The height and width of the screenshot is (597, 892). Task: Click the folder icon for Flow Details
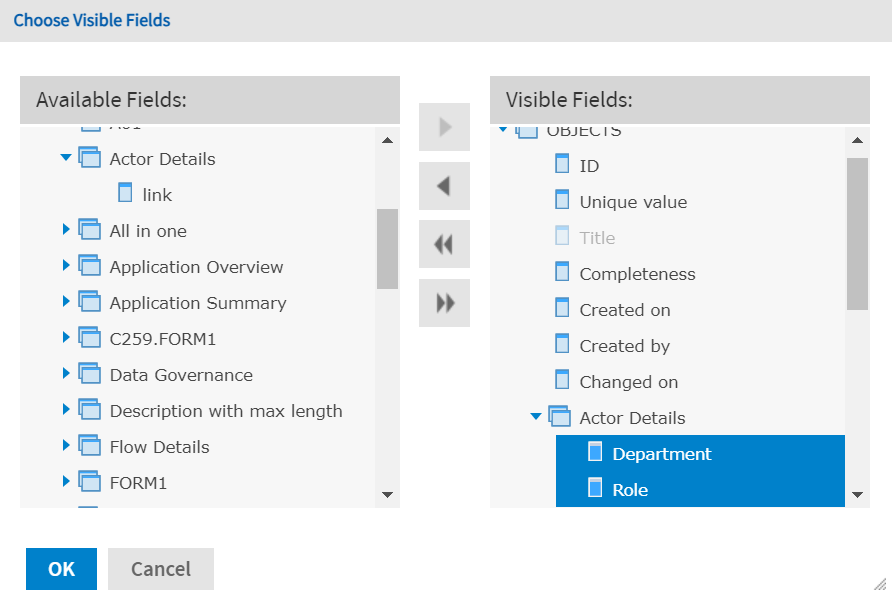point(90,445)
